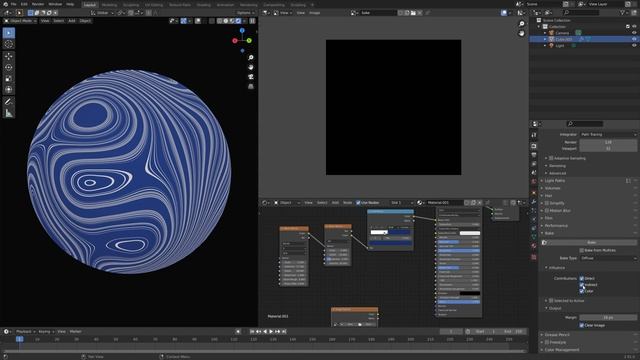The width and height of the screenshot is (640, 360).
Task: Switch to the Layout workspace tab
Action: pyautogui.click(x=89, y=4)
